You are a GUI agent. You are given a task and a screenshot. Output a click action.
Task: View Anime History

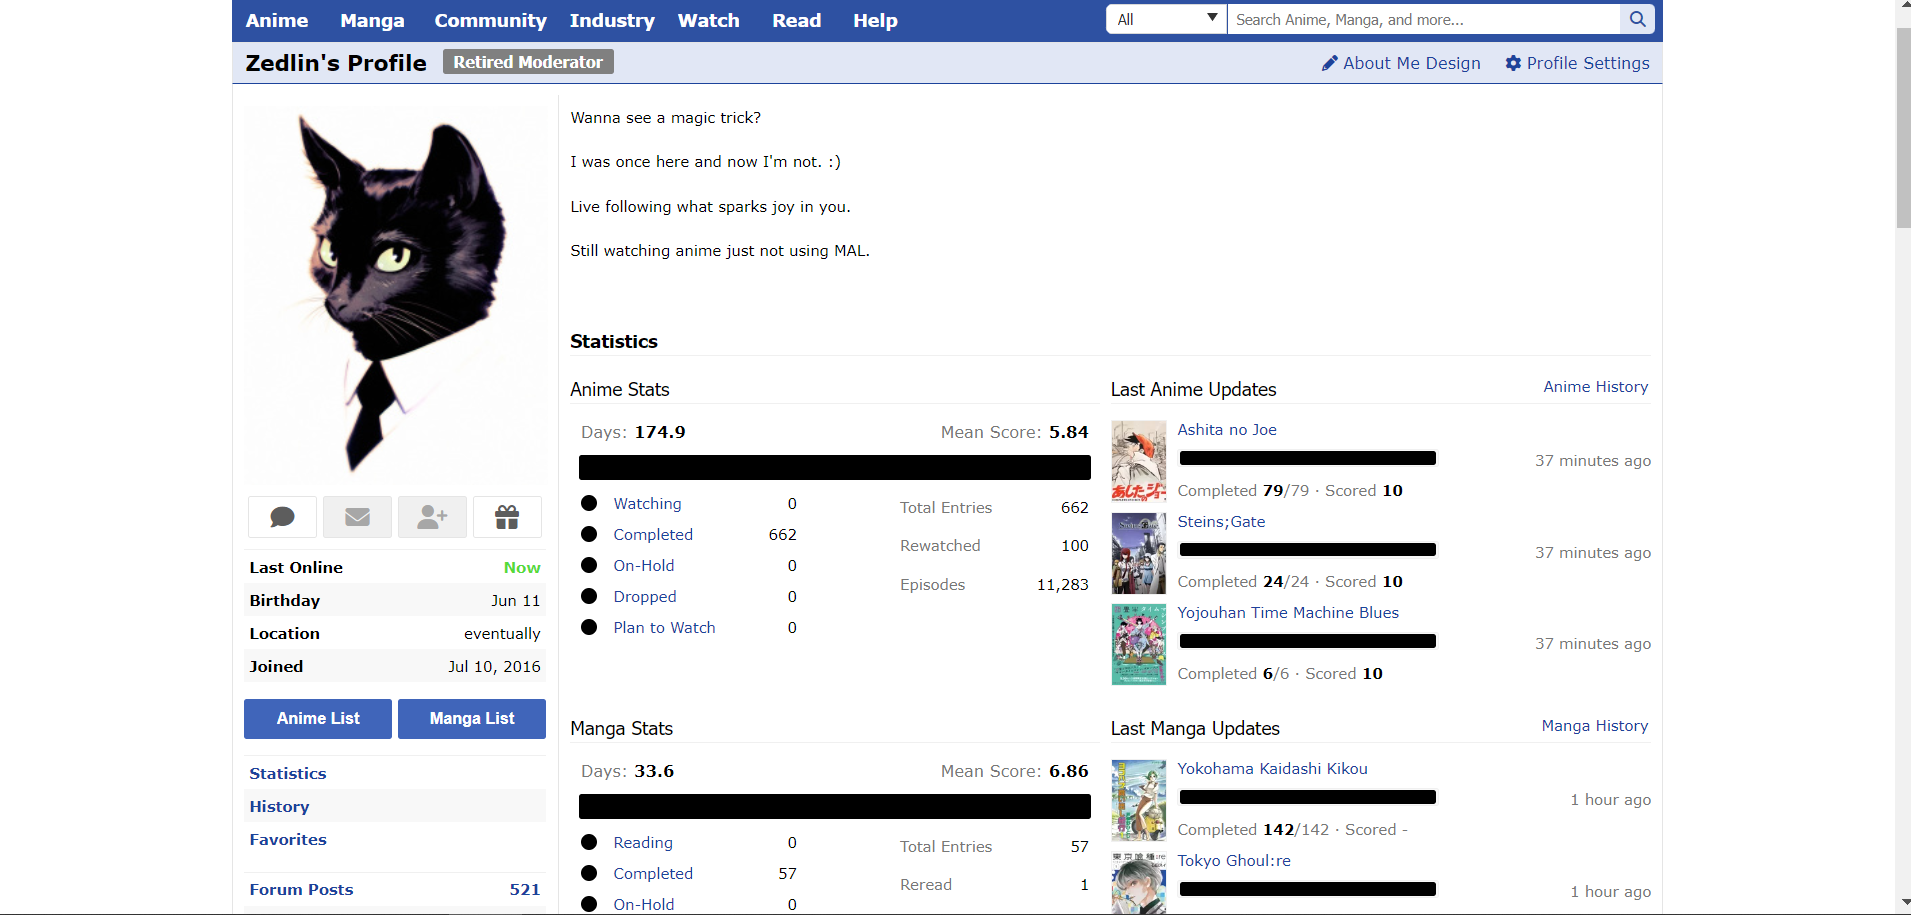click(x=1595, y=387)
